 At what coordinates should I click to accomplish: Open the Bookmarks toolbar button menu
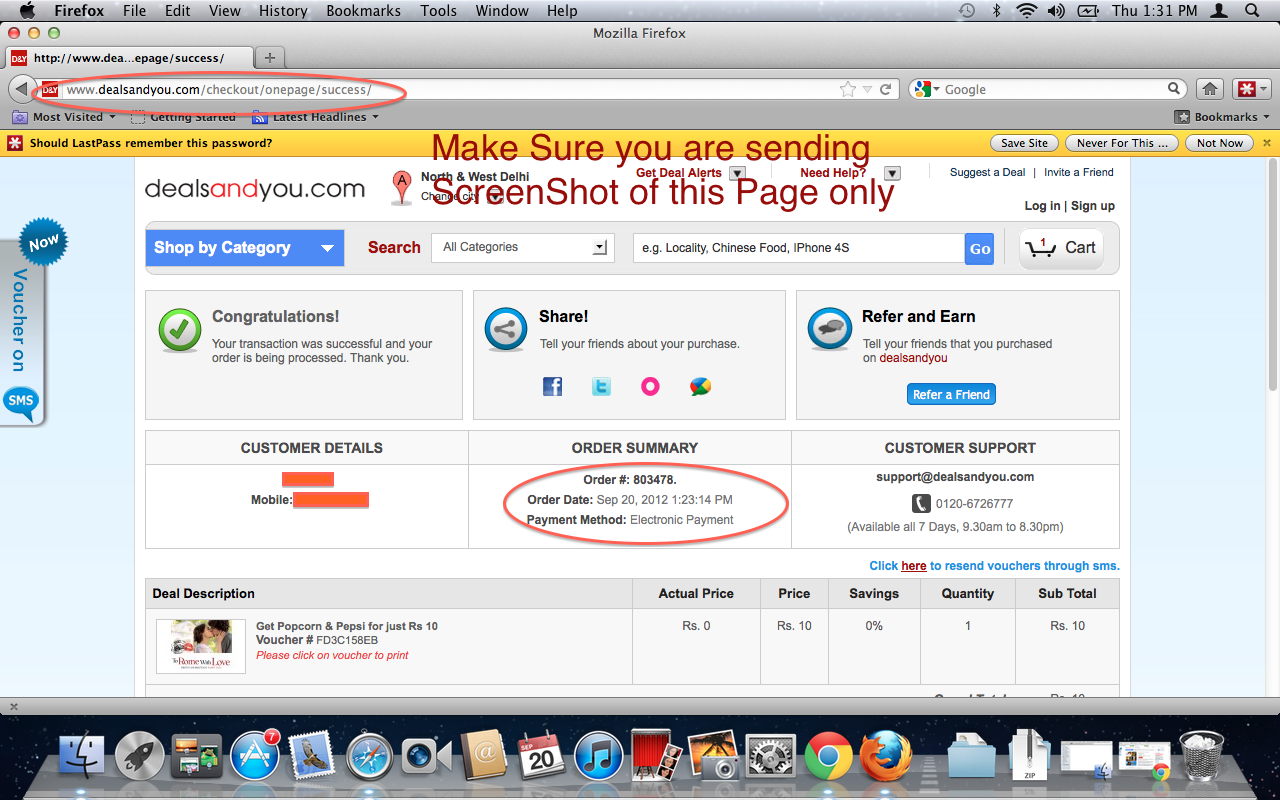click(1222, 117)
